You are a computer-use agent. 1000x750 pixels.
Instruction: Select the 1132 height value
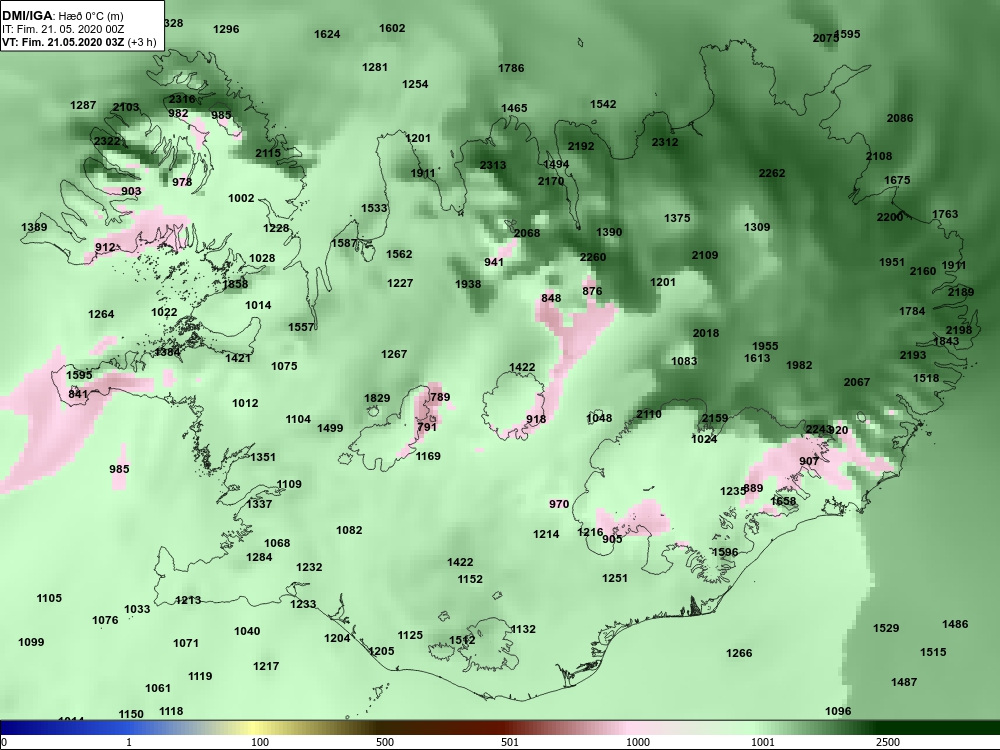coord(523,629)
